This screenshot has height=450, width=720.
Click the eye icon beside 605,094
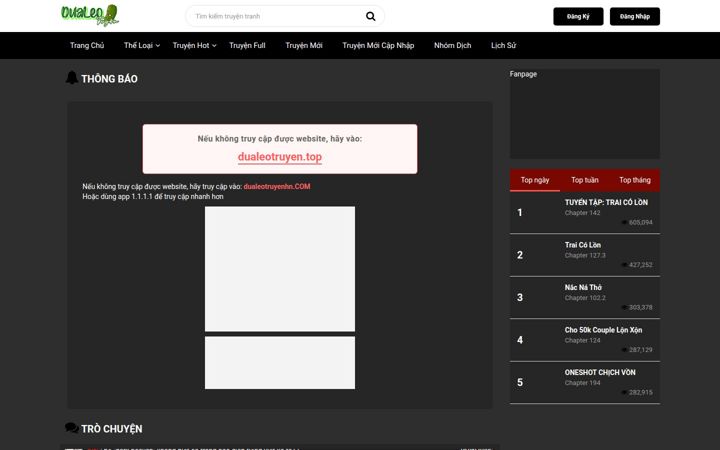coord(624,222)
